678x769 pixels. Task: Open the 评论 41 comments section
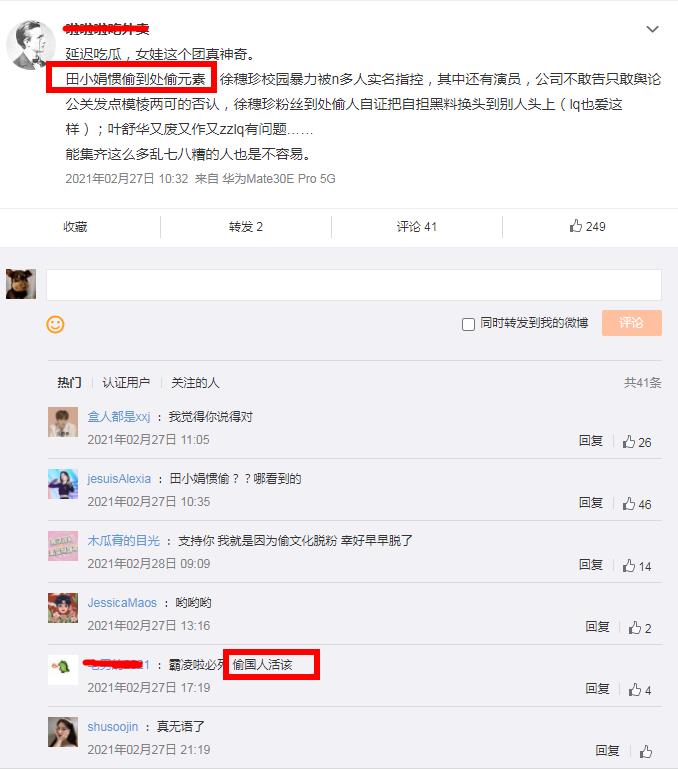coord(417,227)
